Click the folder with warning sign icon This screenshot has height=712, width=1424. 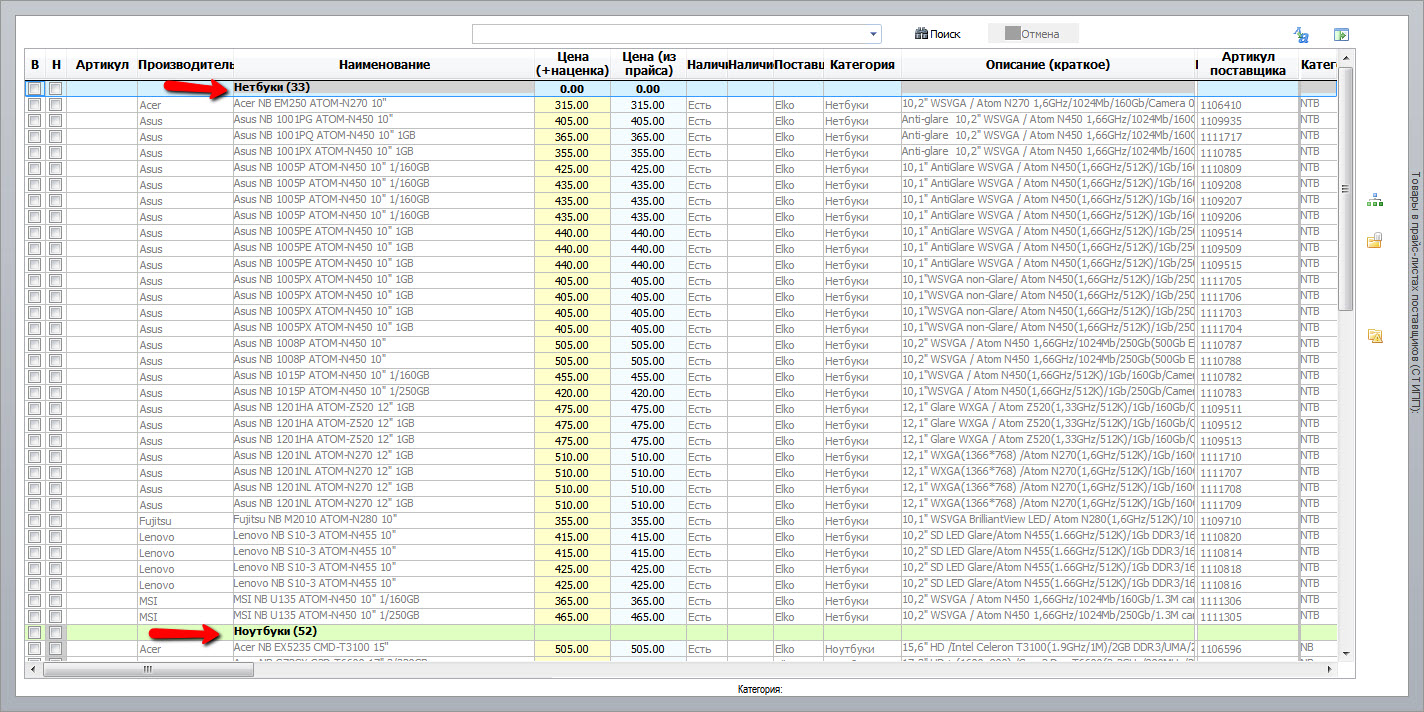[1375, 336]
